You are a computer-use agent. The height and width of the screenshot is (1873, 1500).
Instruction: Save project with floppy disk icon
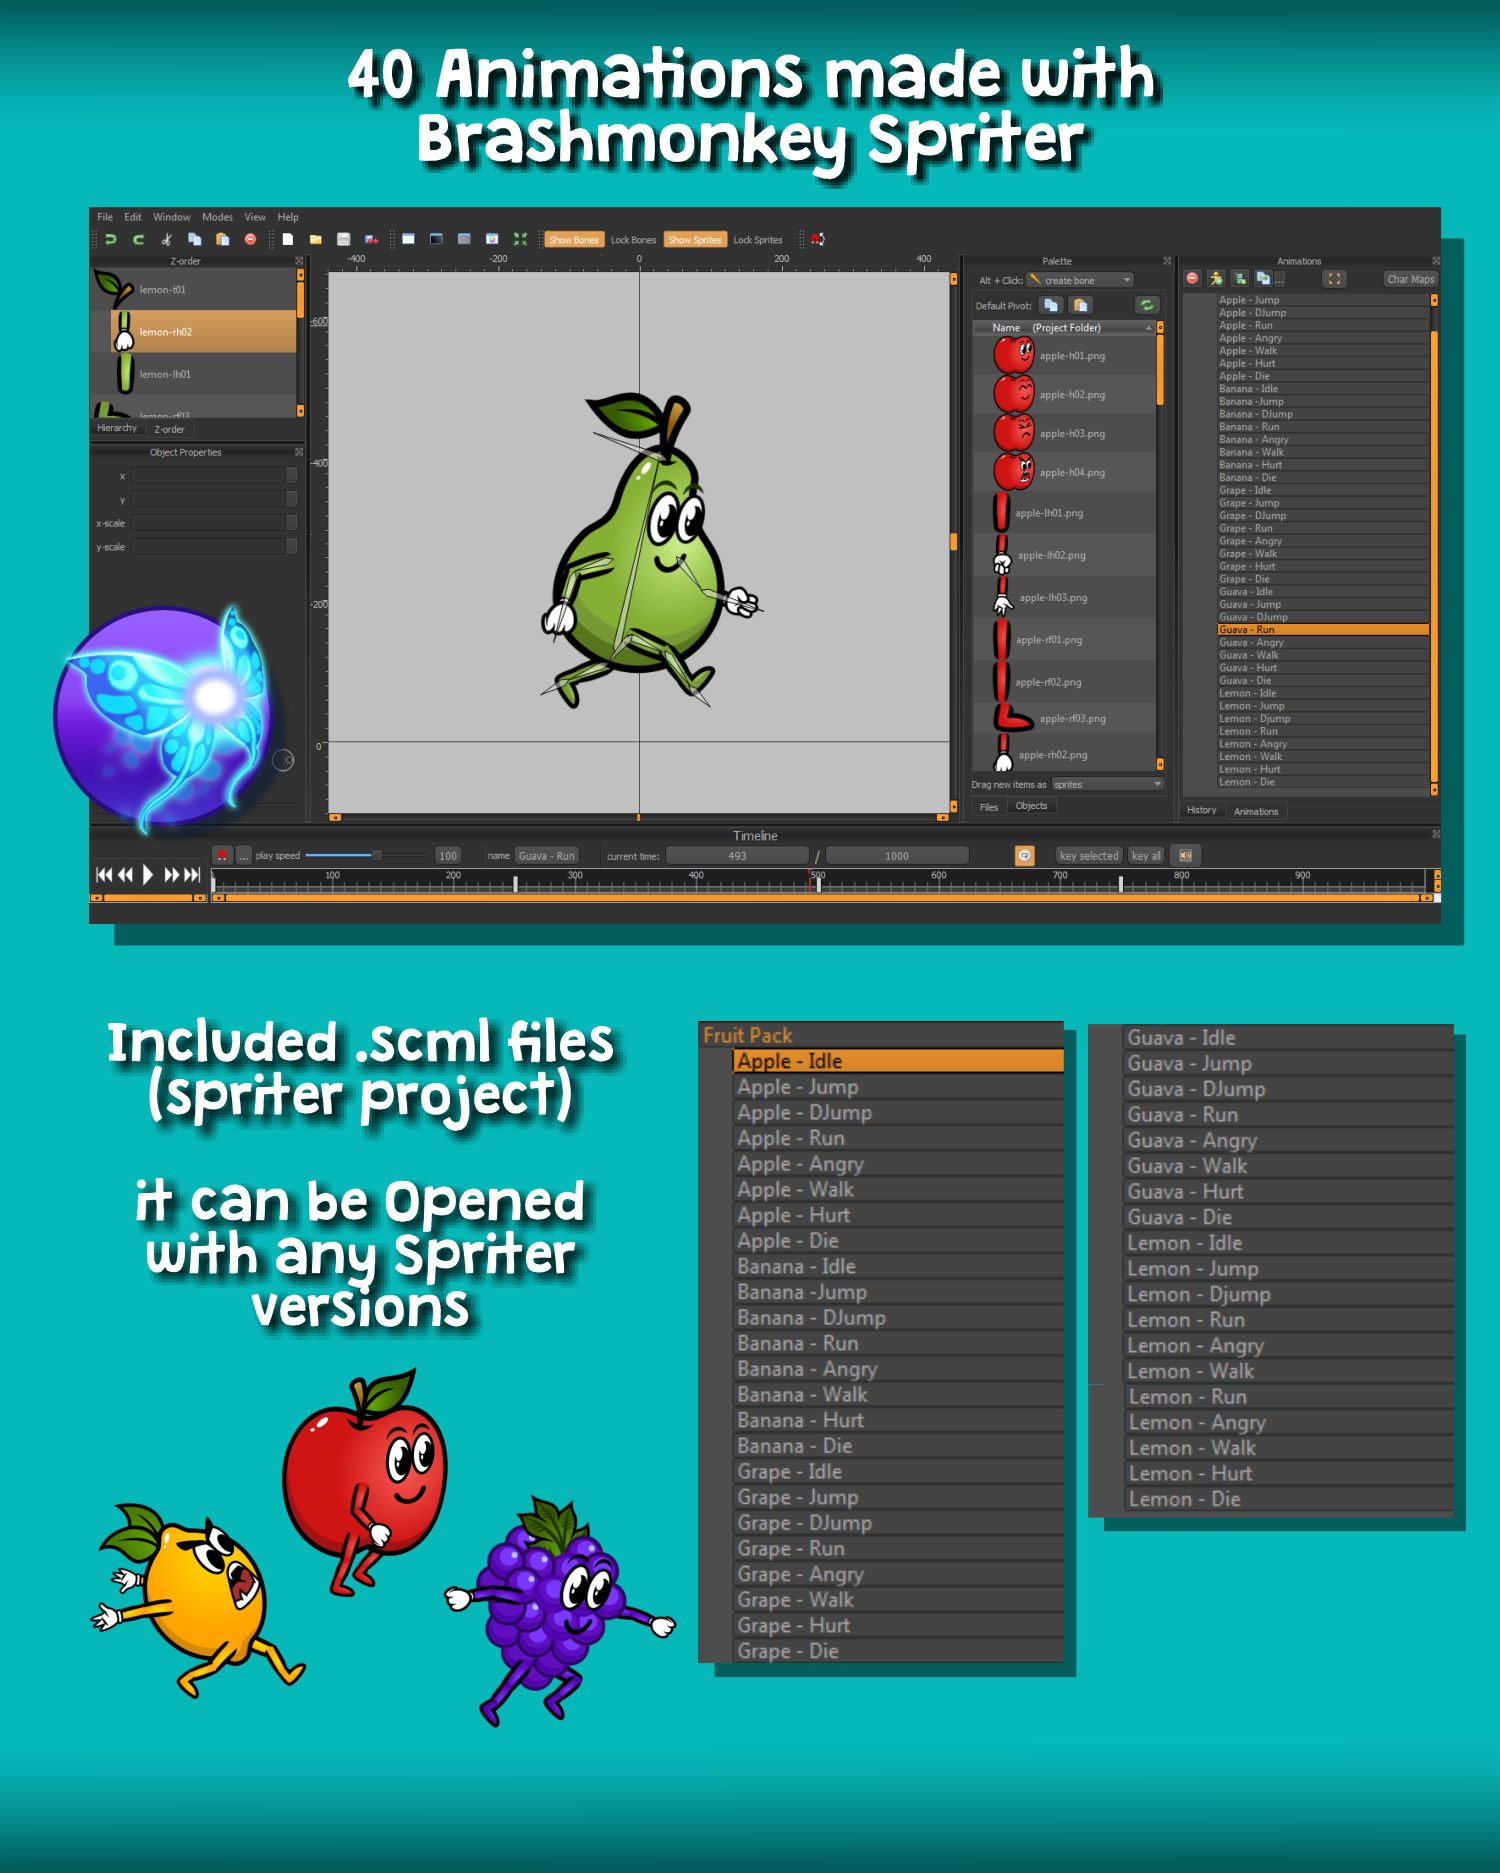pos(344,240)
